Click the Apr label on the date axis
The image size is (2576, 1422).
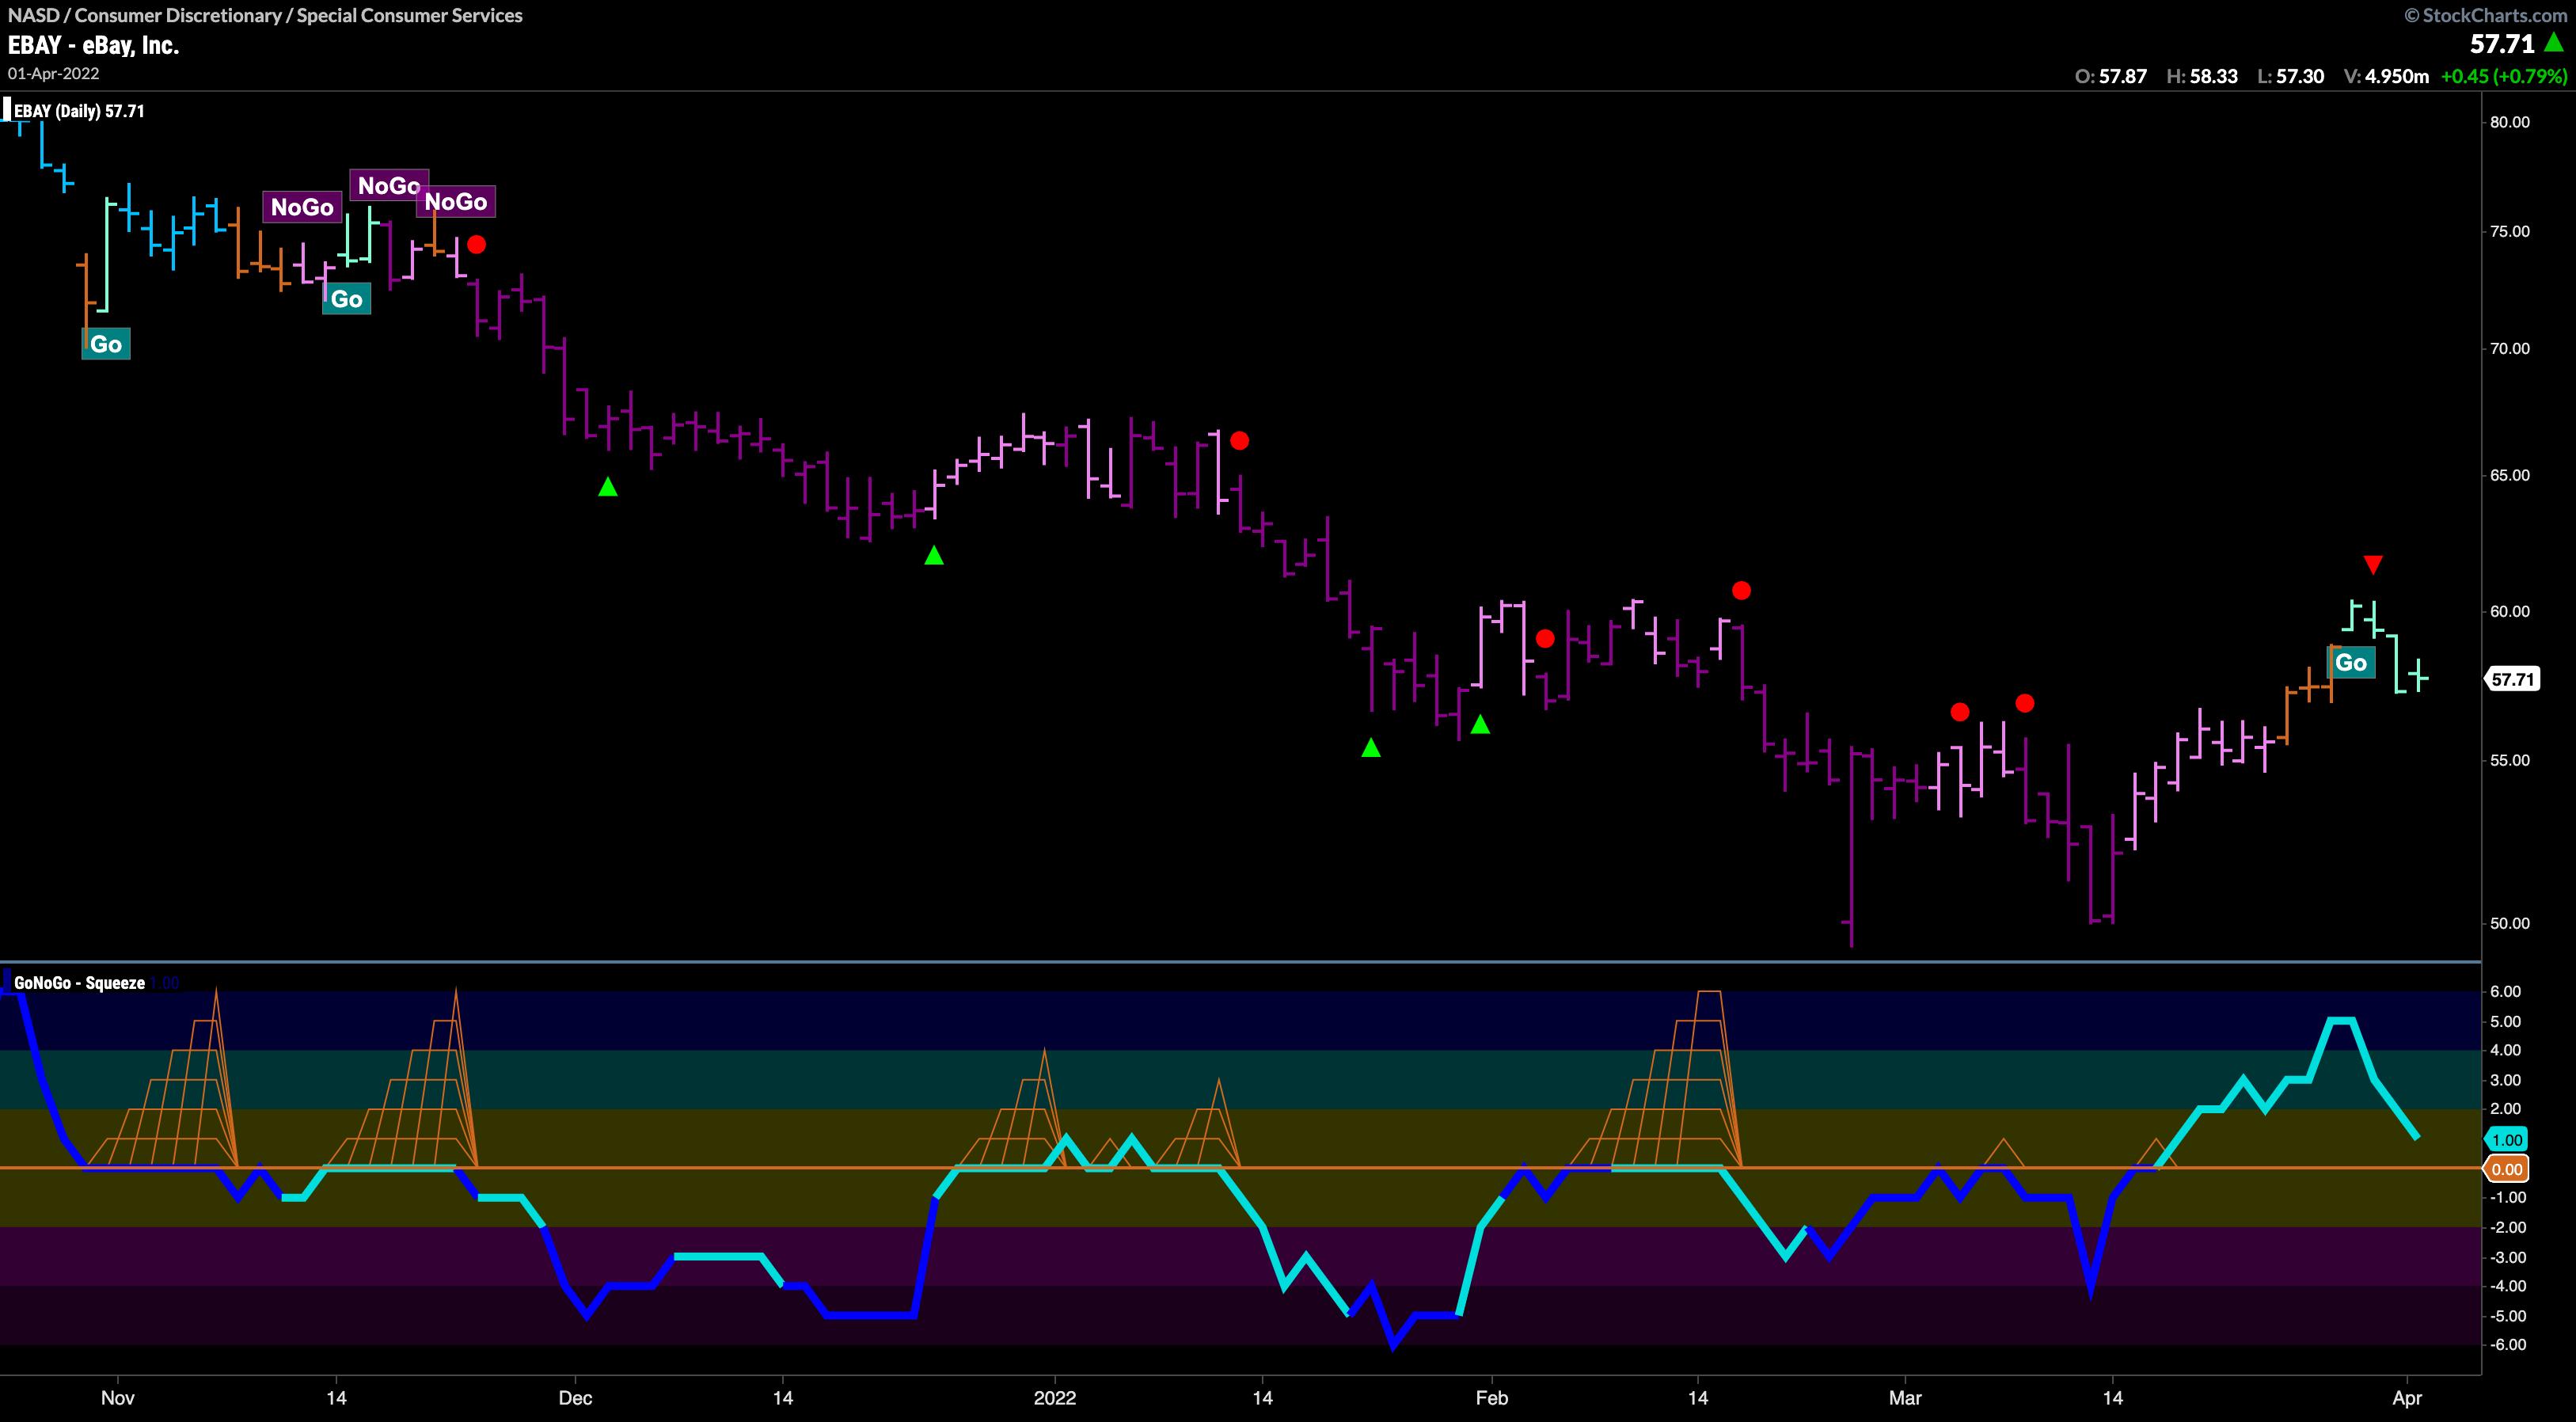2407,1397
